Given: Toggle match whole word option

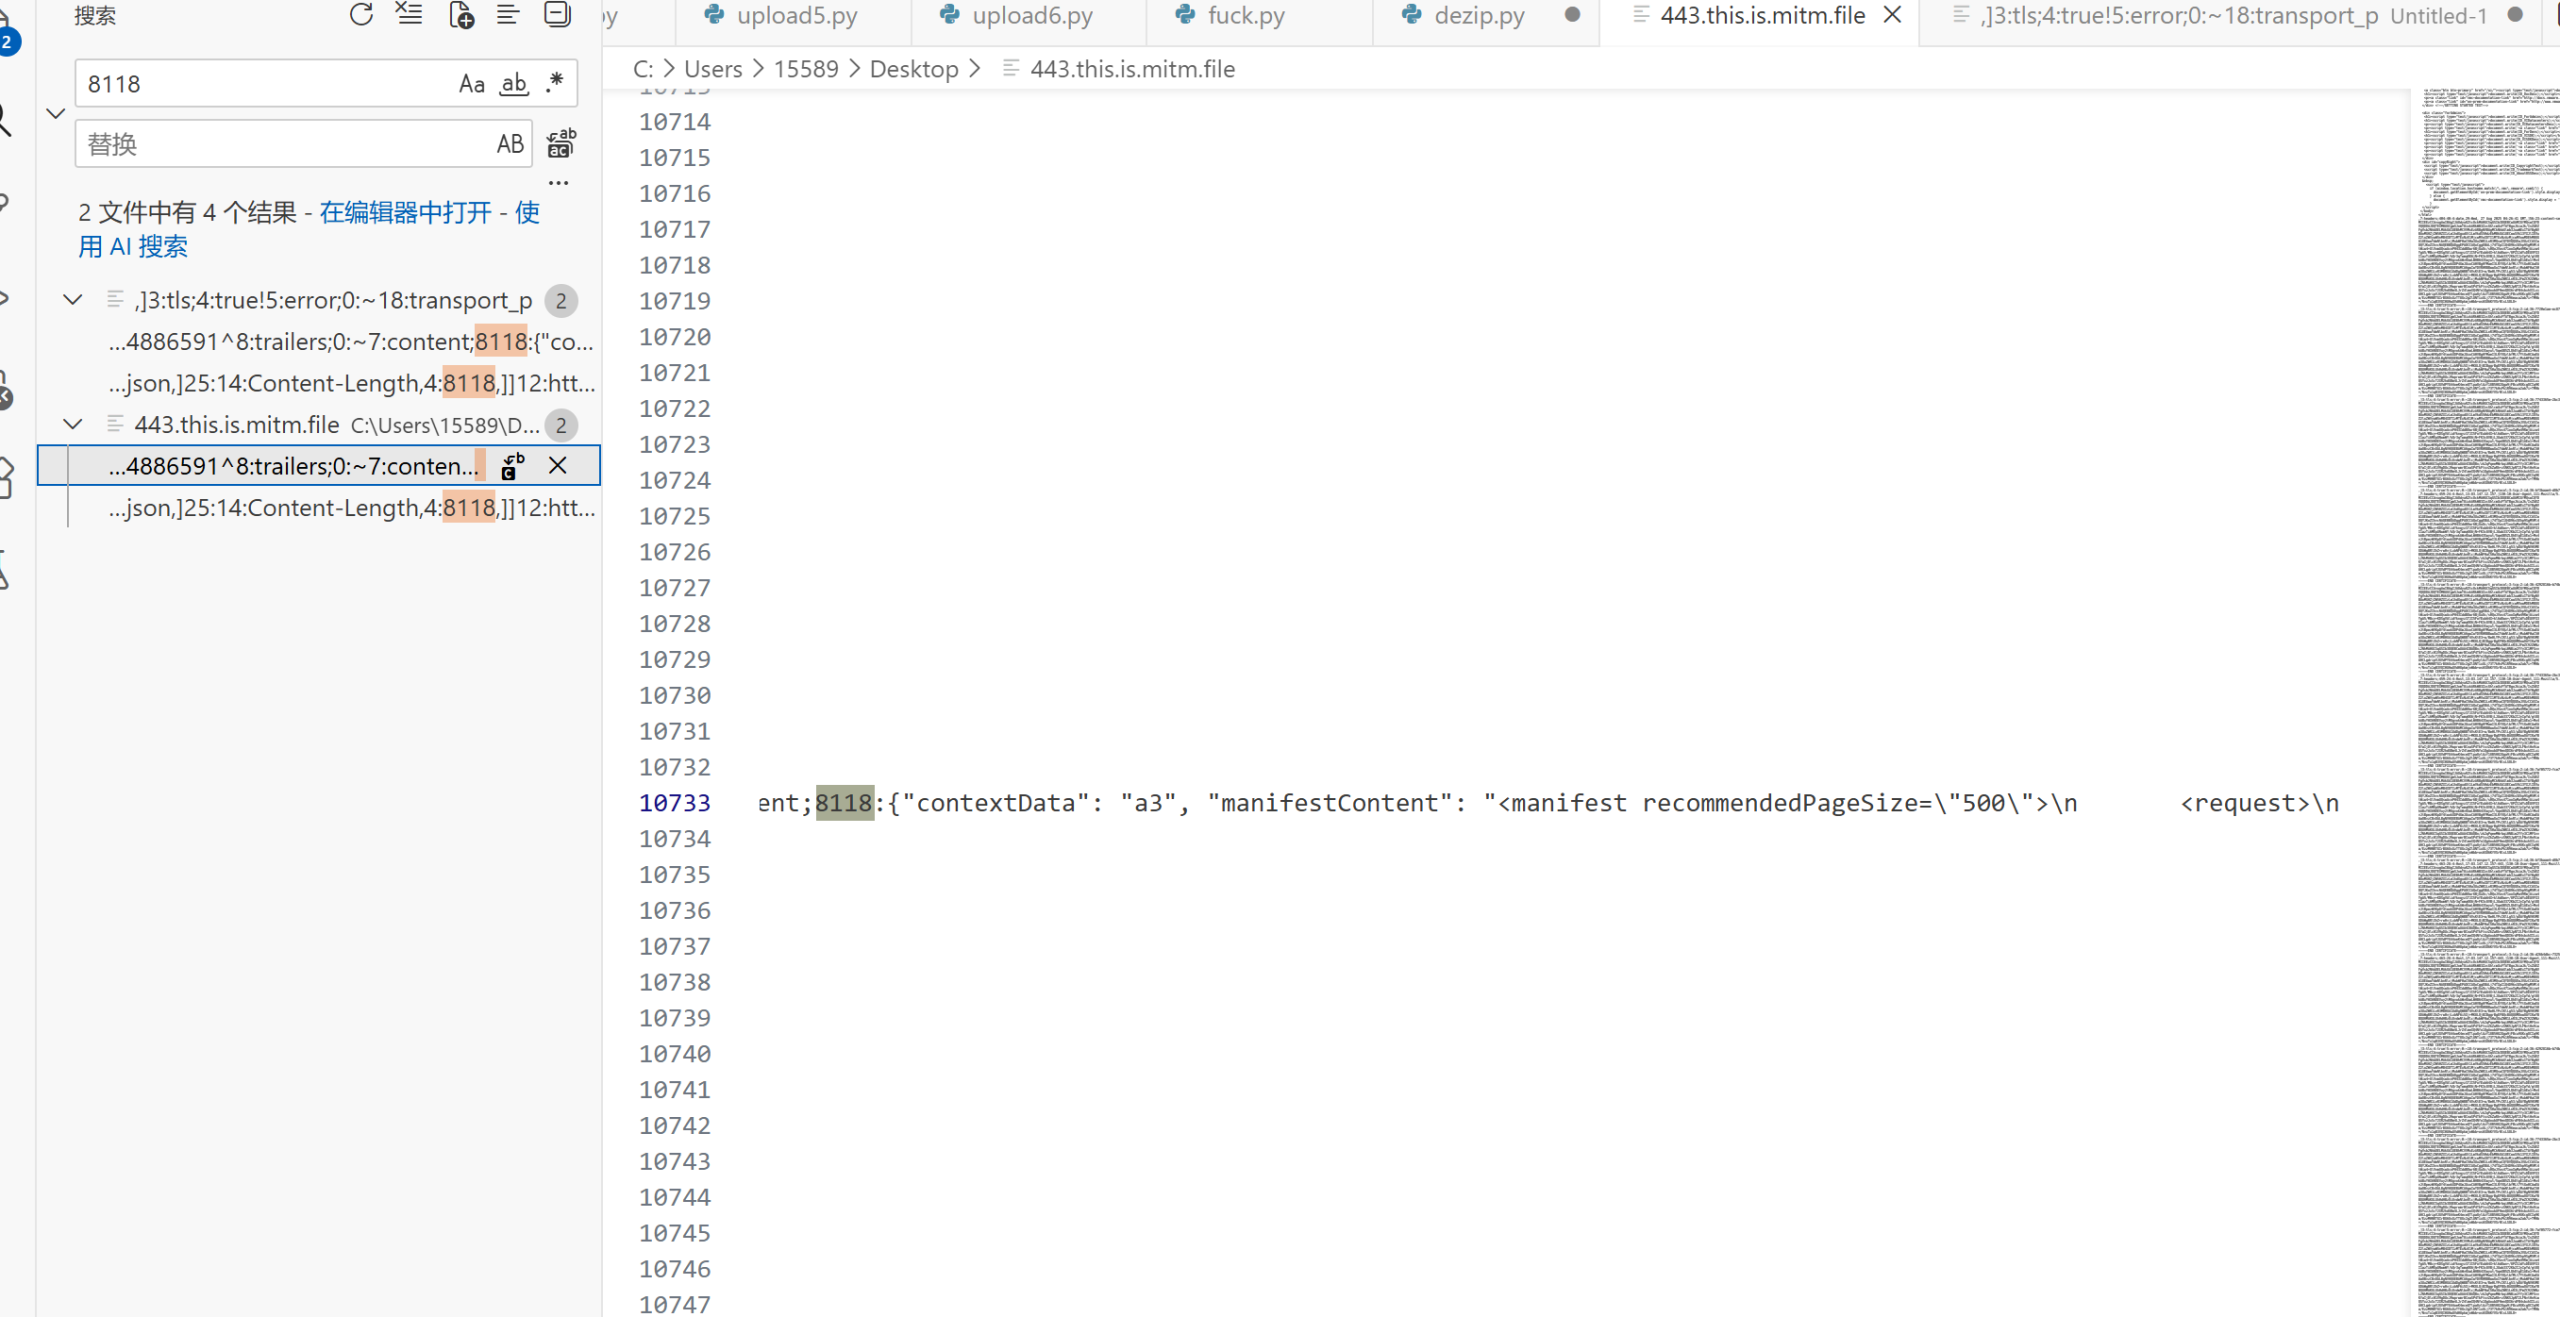Looking at the screenshot, I should click(x=514, y=84).
